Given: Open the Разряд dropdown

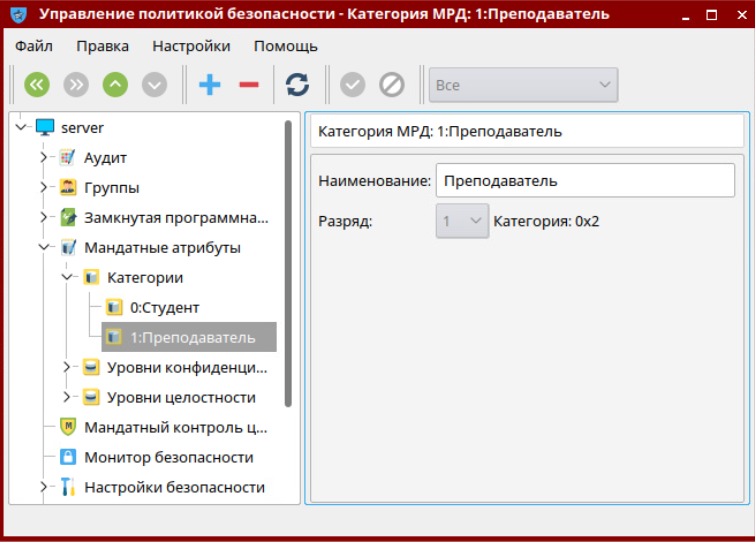Looking at the screenshot, I should [462, 221].
